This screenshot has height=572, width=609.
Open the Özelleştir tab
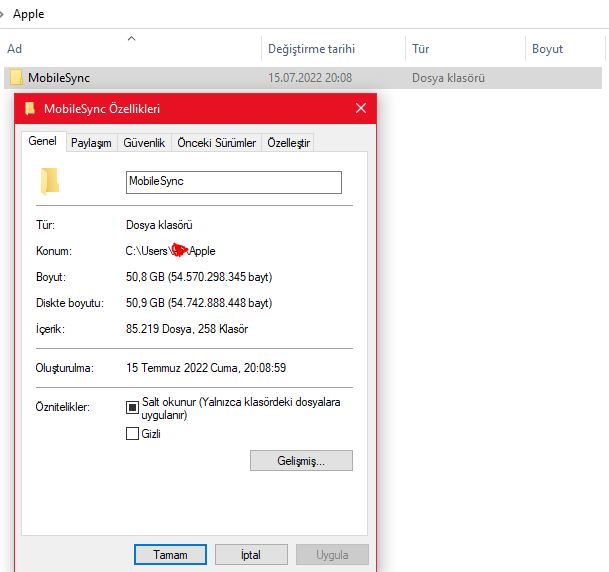[x=288, y=143]
